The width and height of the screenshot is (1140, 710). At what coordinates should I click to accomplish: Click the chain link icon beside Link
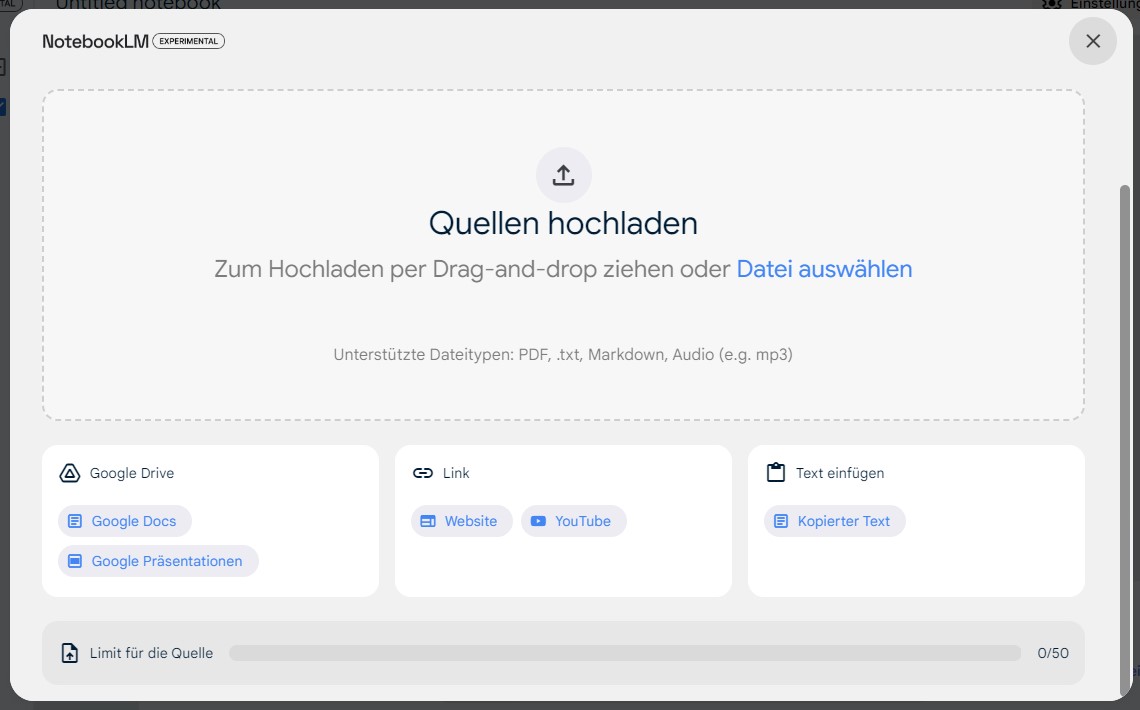pyautogui.click(x=421, y=472)
